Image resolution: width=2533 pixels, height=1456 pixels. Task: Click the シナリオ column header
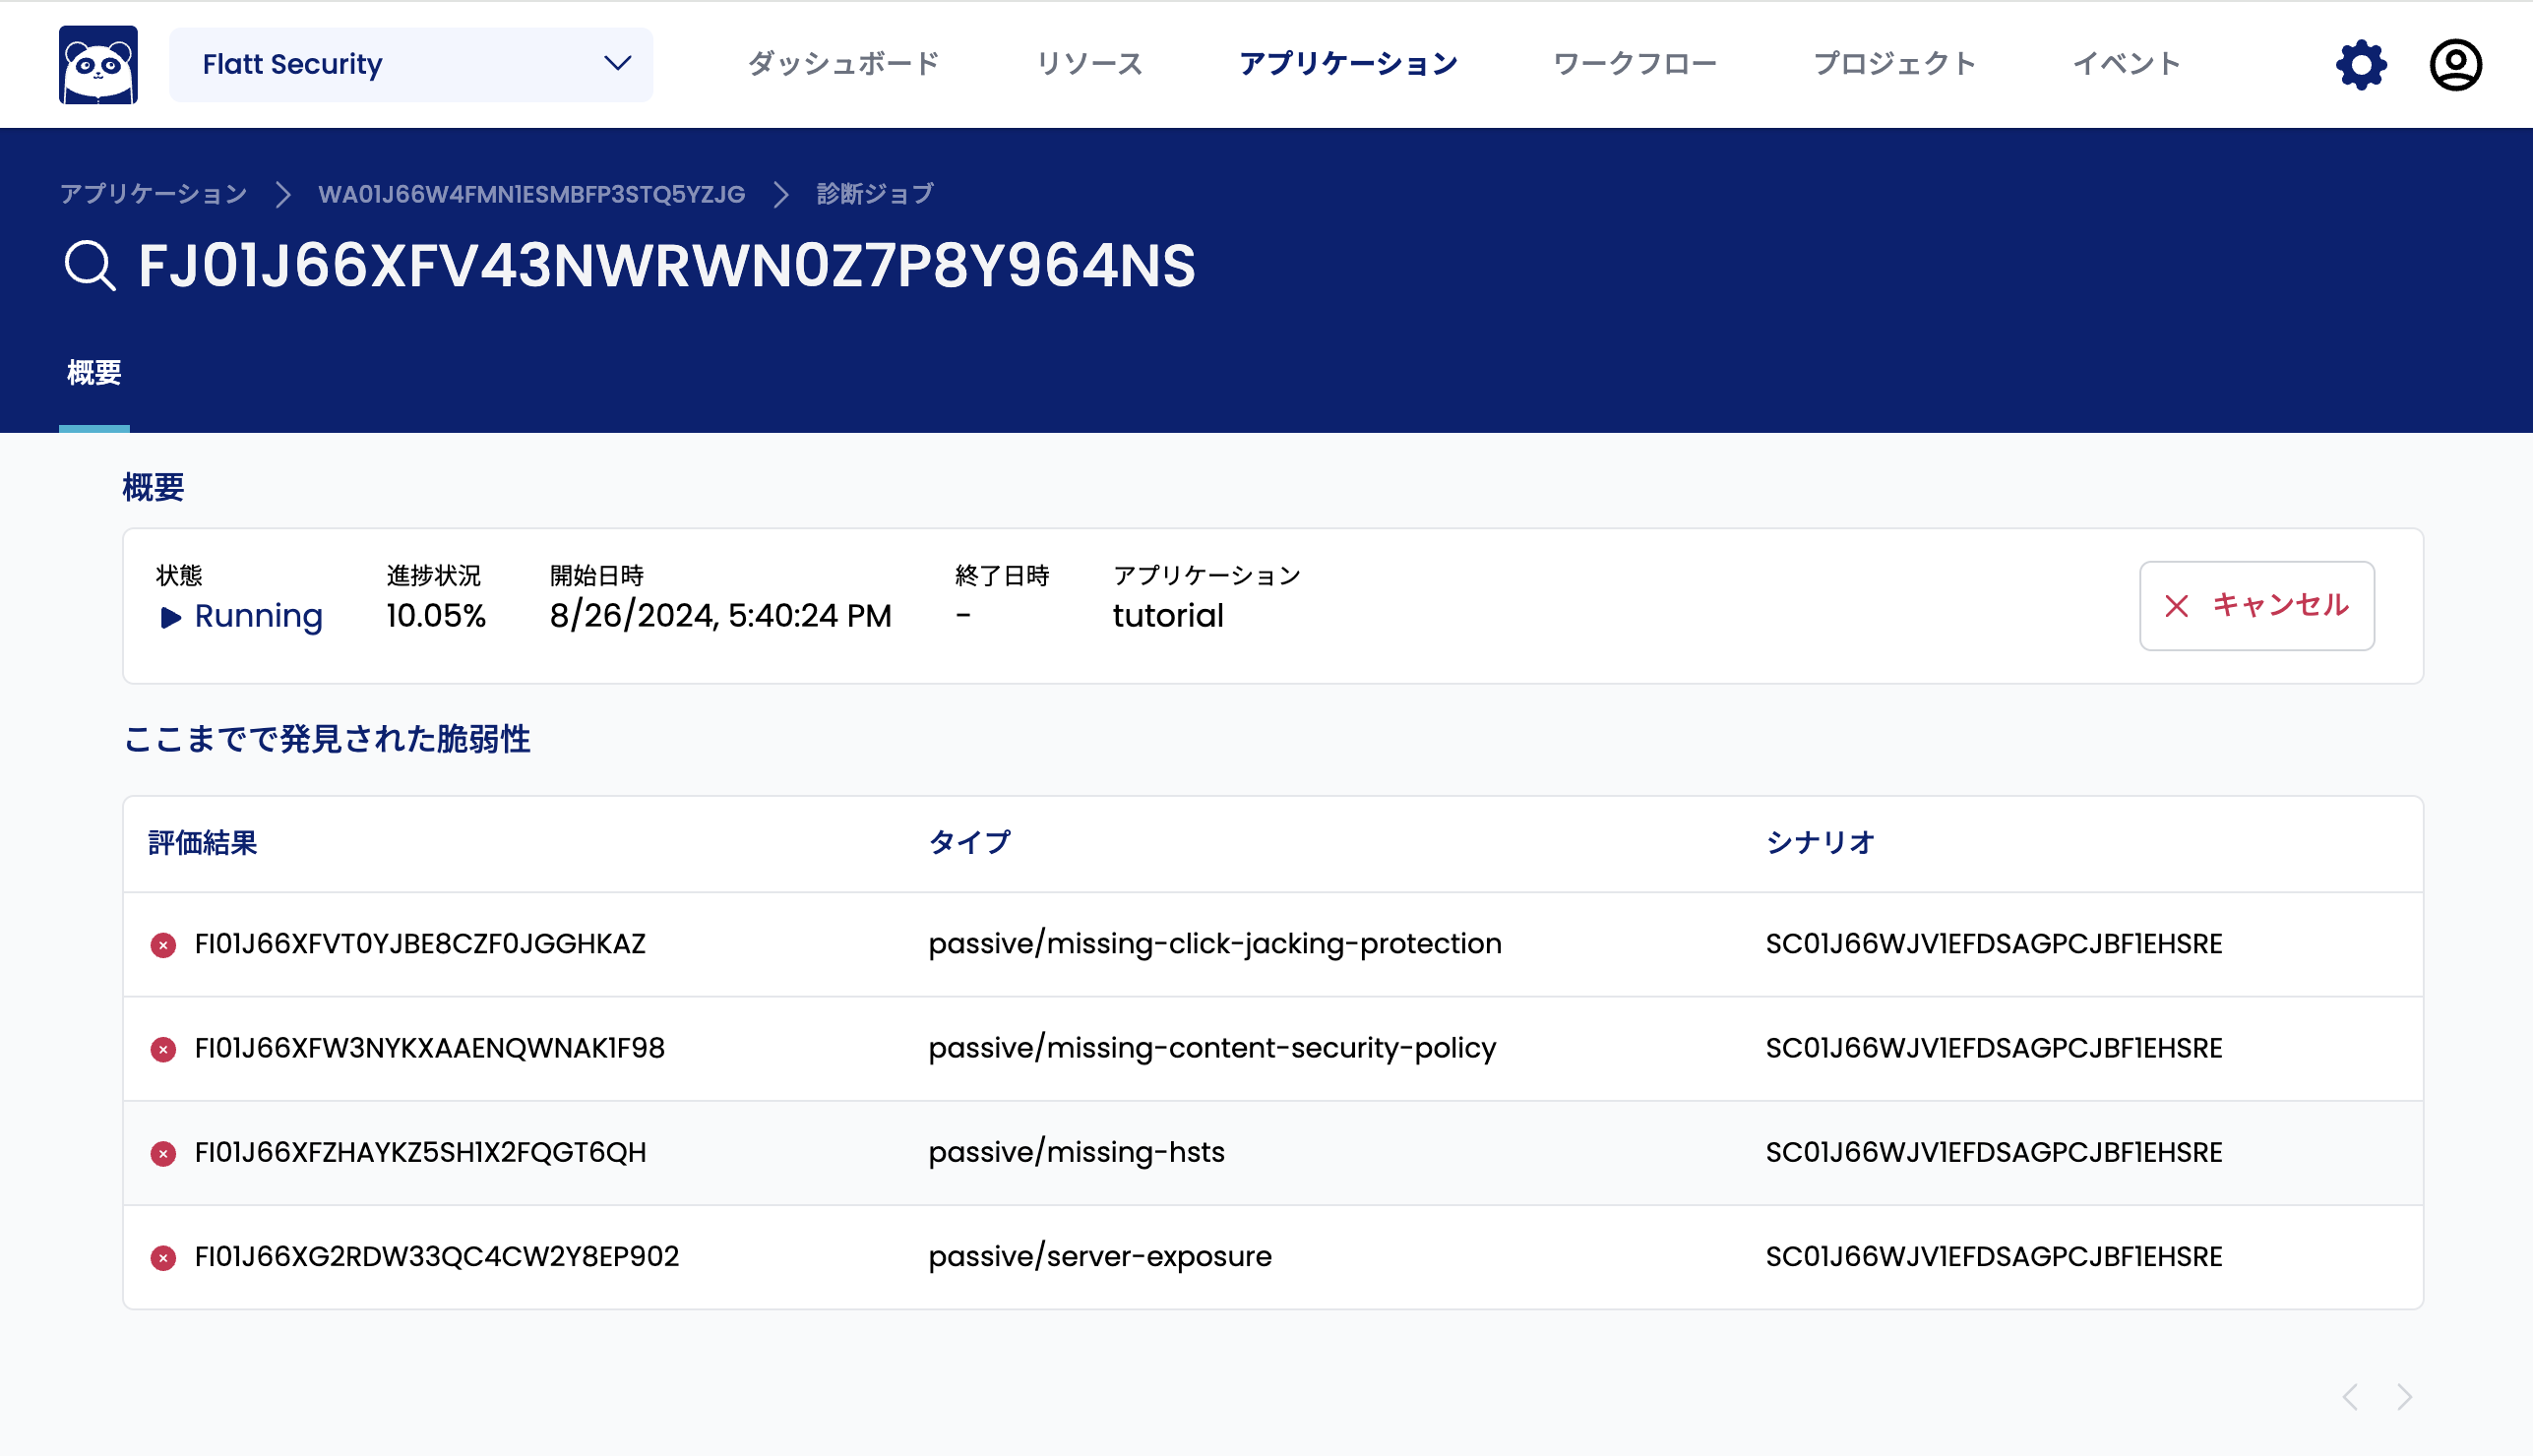click(1820, 843)
